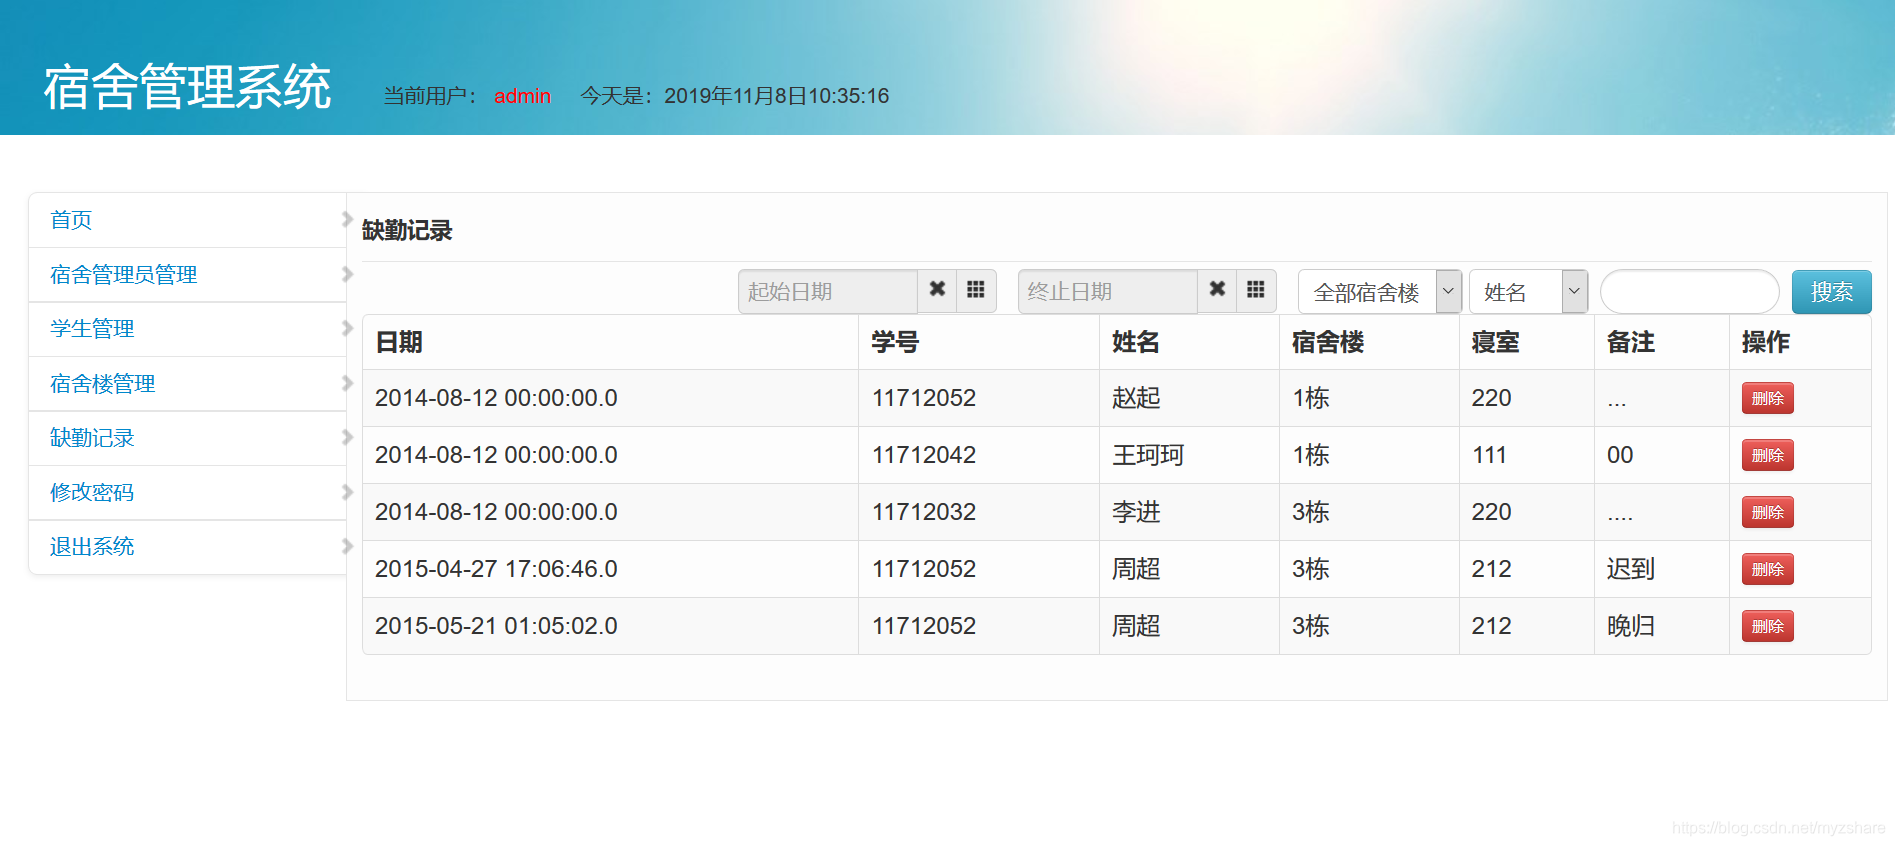Click chevron arrow beside 修改密码
This screenshot has width=1895, height=846.
347,492
